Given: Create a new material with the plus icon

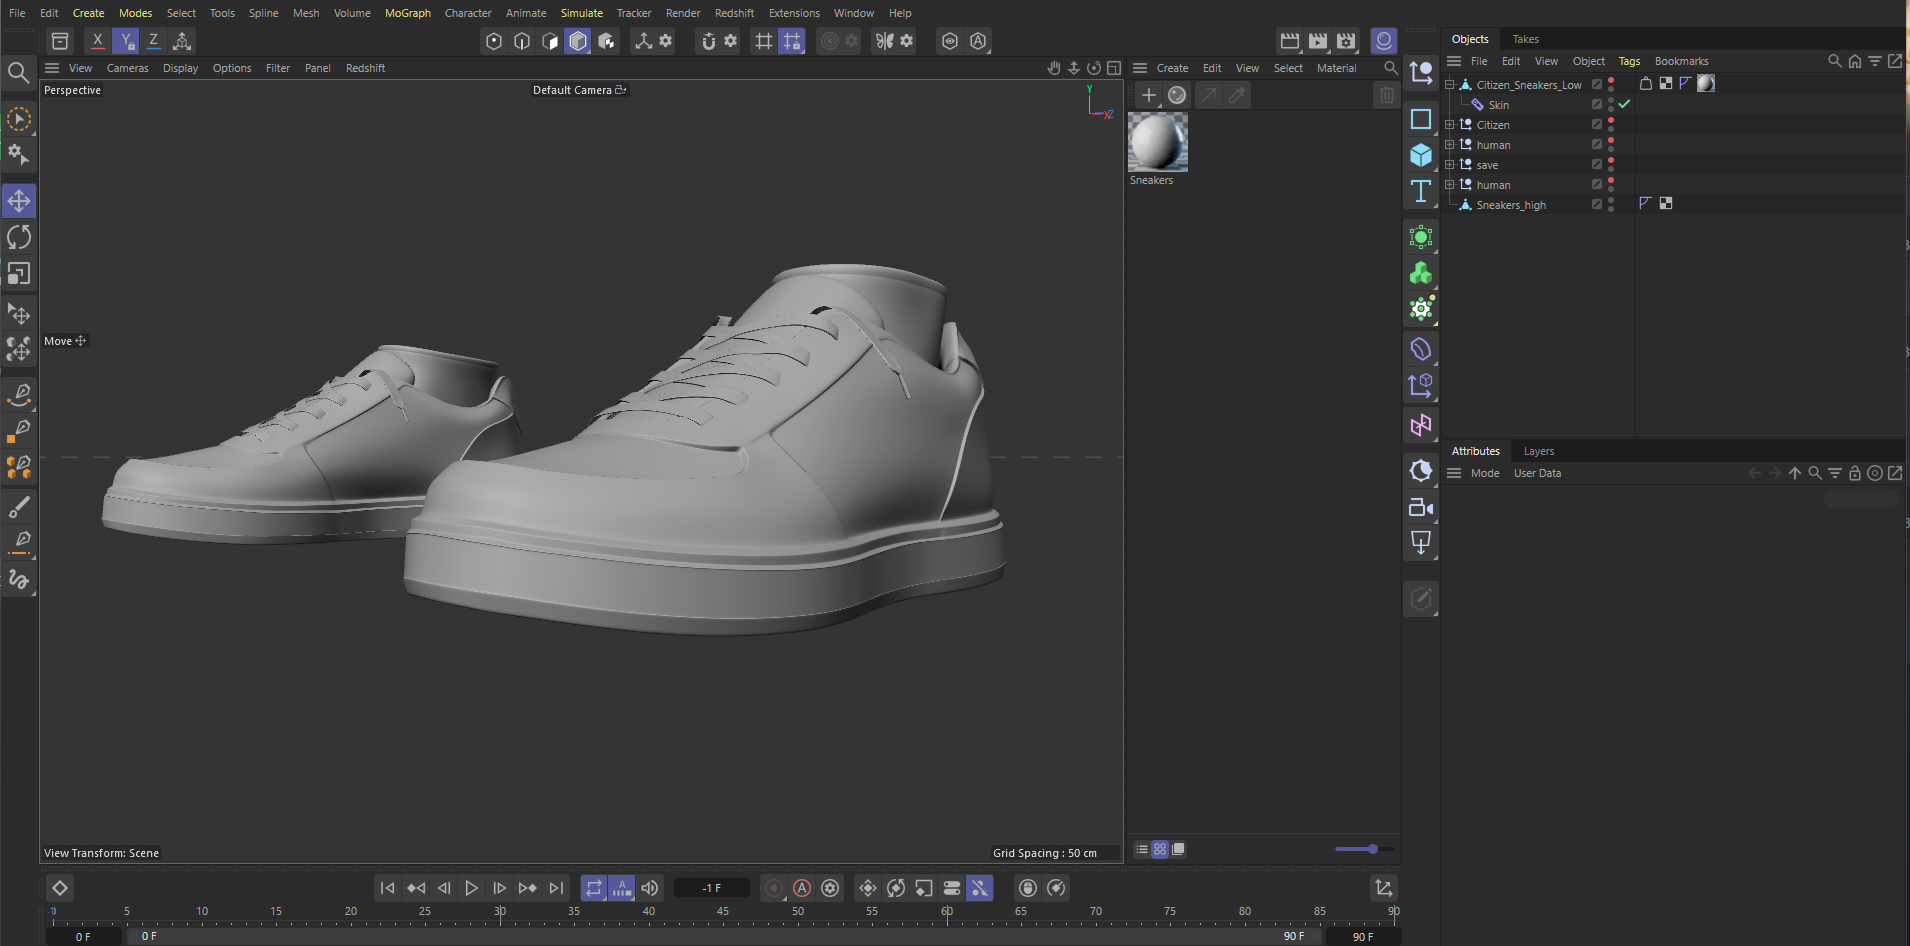Looking at the screenshot, I should pos(1149,95).
